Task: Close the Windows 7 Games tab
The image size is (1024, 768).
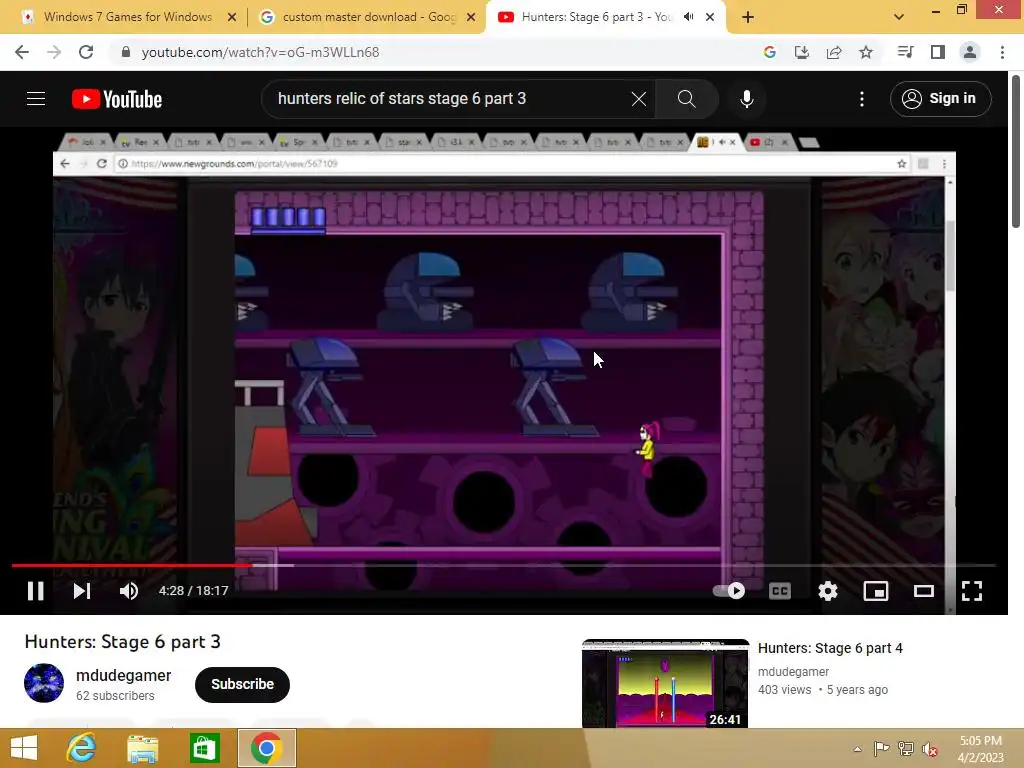Action: (231, 18)
